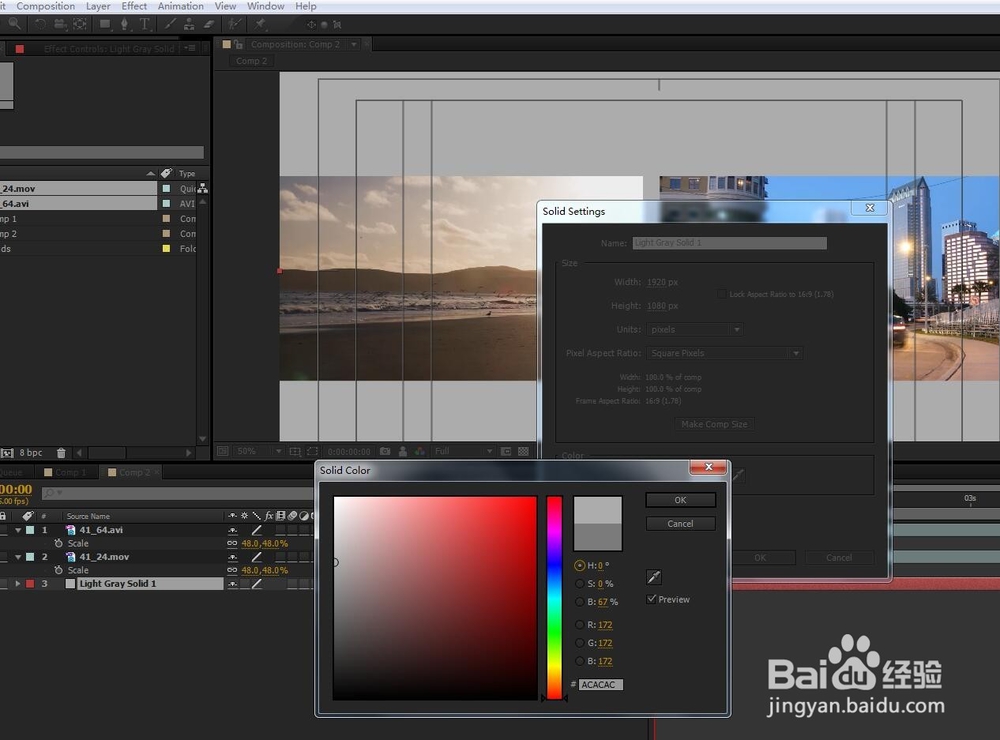The height and width of the screenshot is (740, 1000).
Task: Click inside the red saturation color field
Action: [435, 598]
